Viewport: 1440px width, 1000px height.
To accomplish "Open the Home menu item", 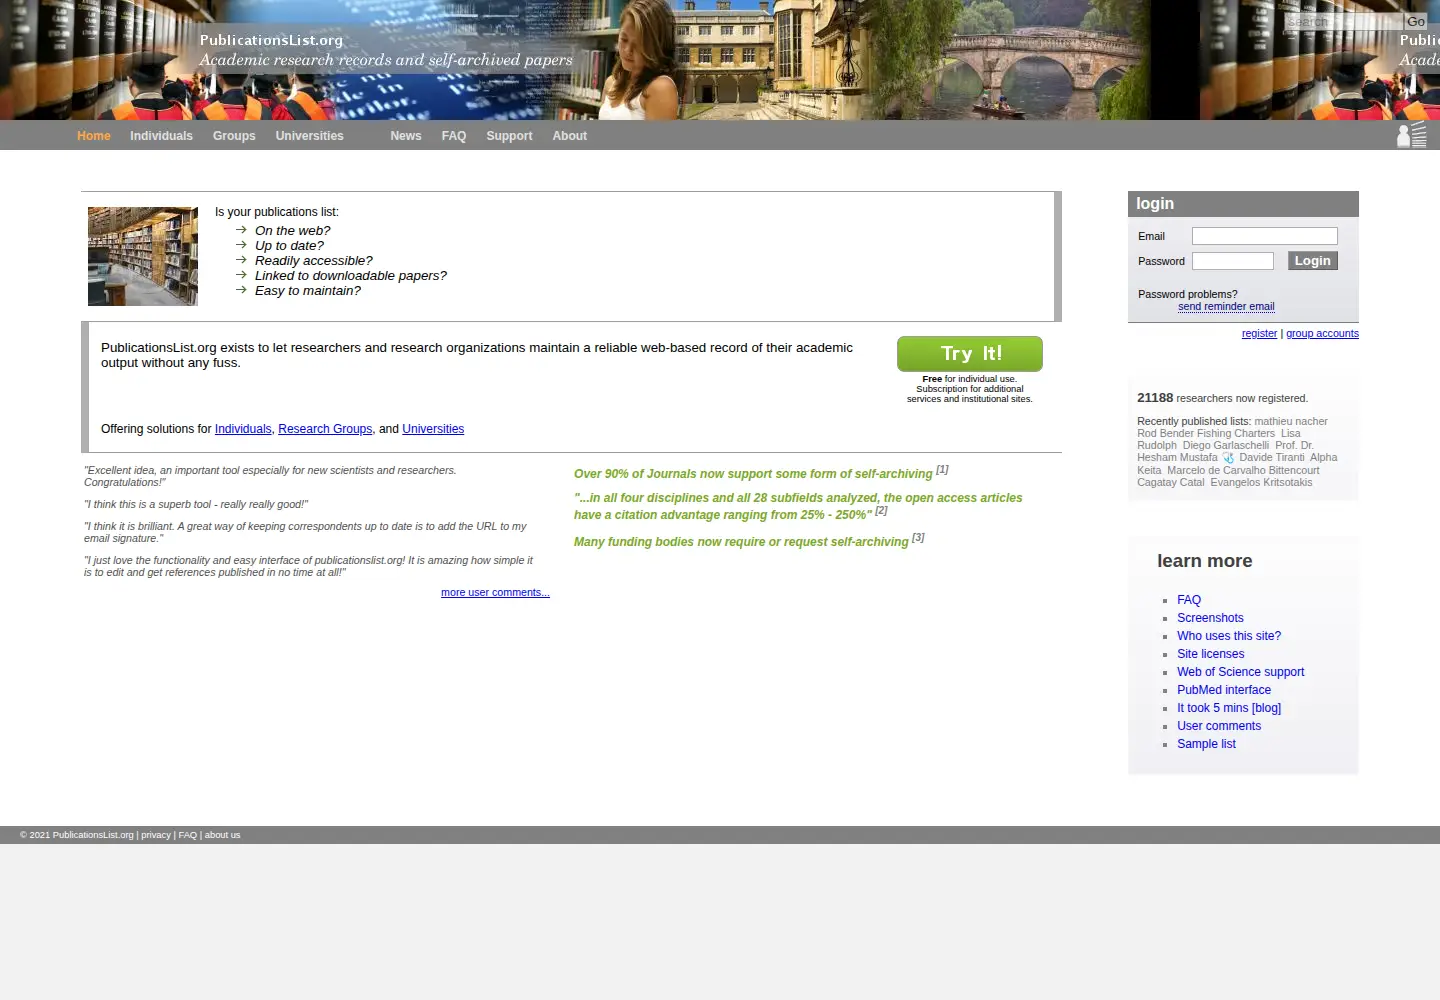I will click(94, 136).
